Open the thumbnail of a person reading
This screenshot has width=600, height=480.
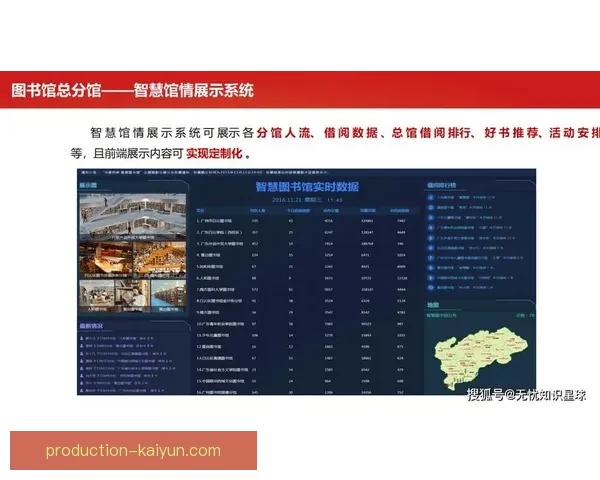click(x=132, y=296)
